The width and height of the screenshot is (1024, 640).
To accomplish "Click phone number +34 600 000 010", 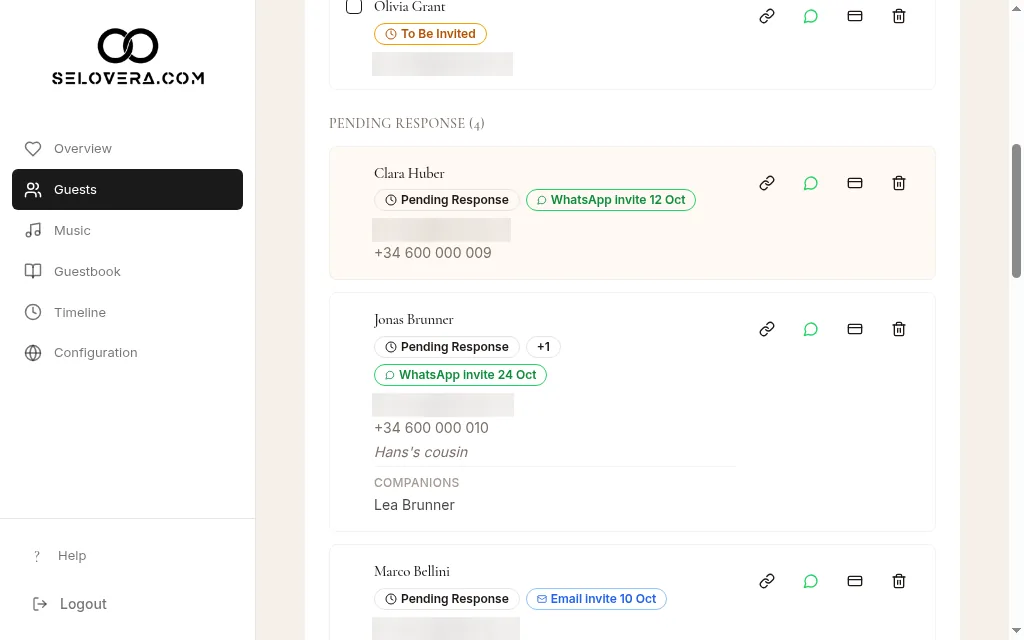I will [432, 428].
